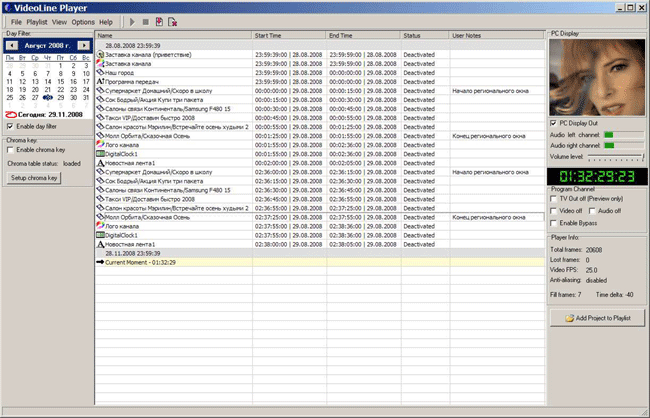Stop playback with the Stop toolbar button
The width and height of the screenshot is (650, 418).
(146, 22)
